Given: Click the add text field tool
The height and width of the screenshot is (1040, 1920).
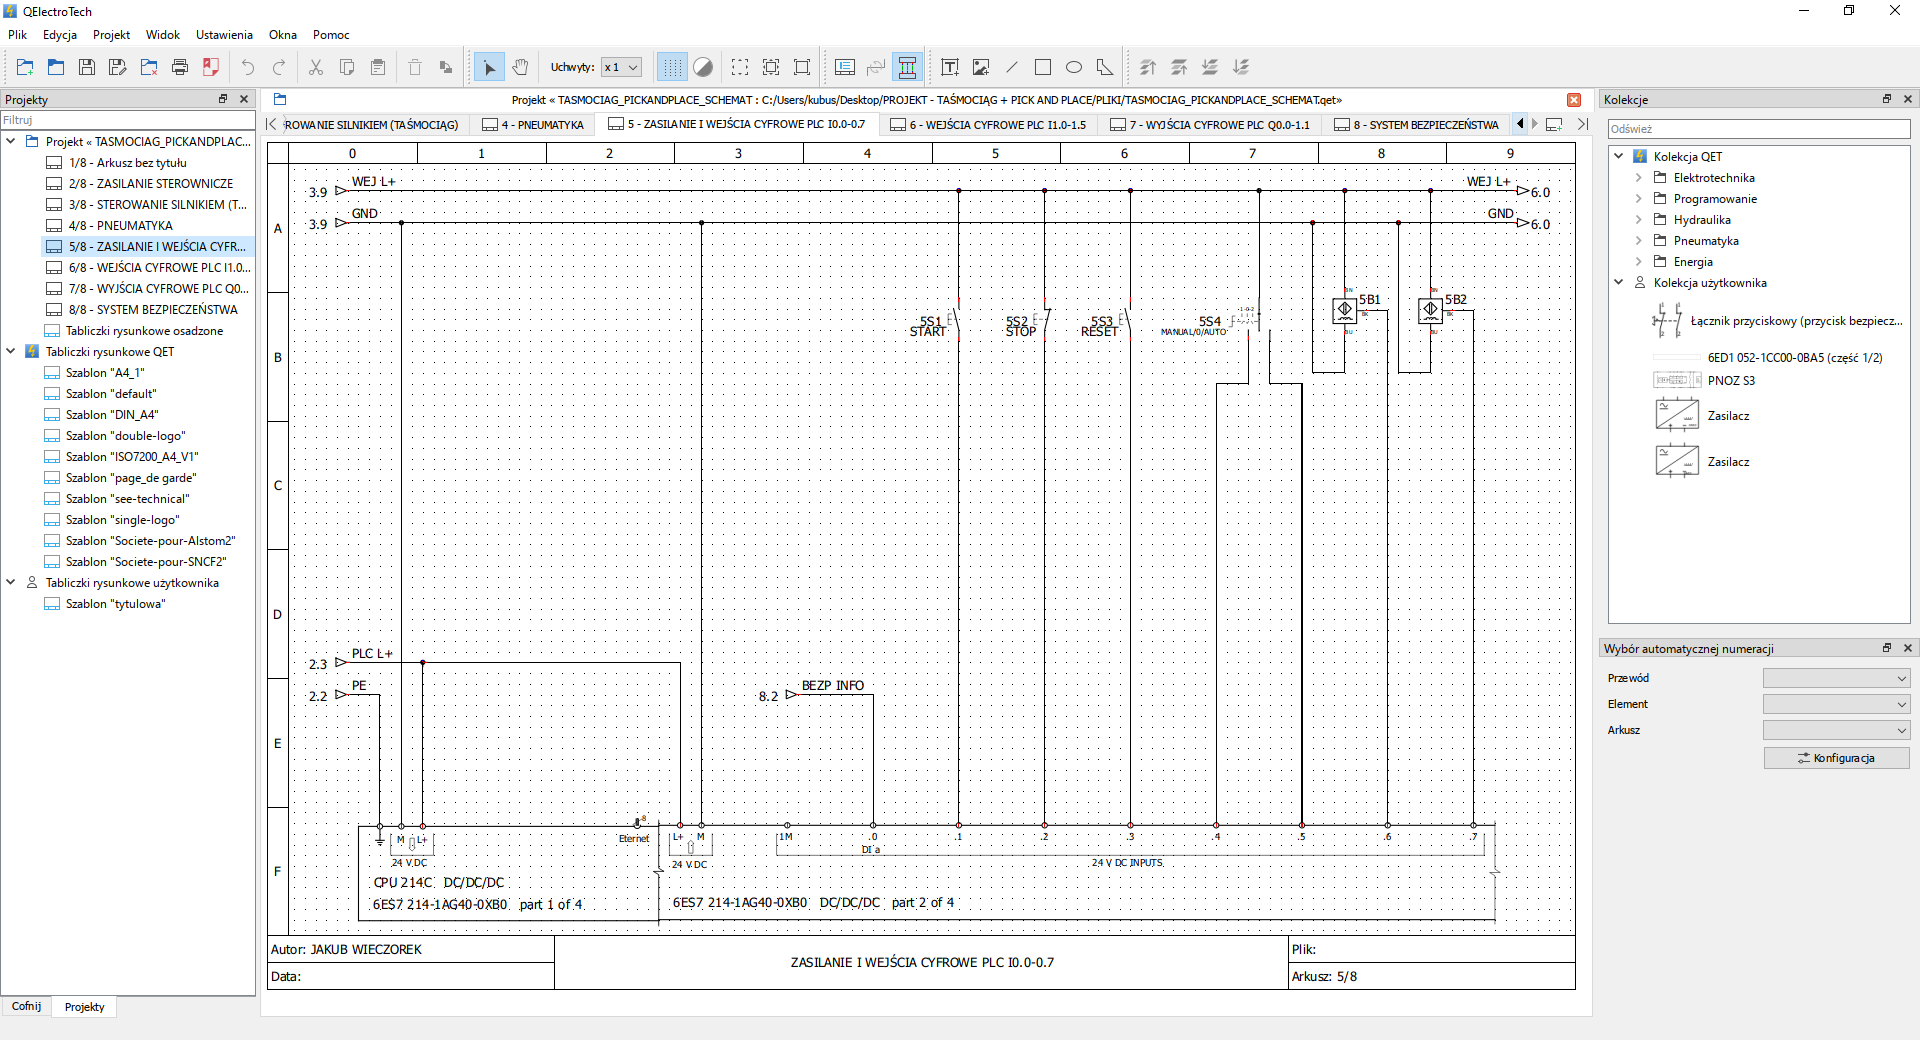Looking at the screenshot, I should (950, 67).
